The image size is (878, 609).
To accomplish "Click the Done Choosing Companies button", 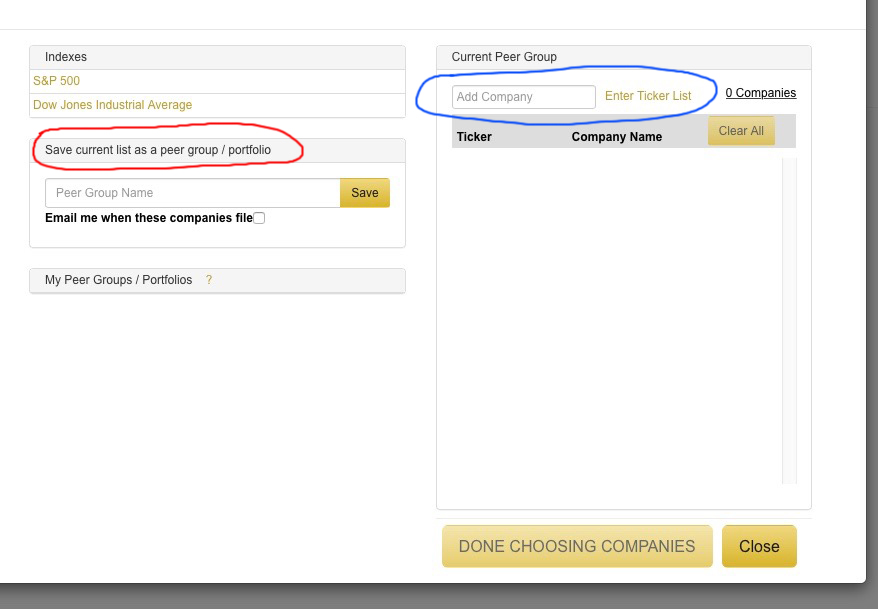I will click(577, 546).
